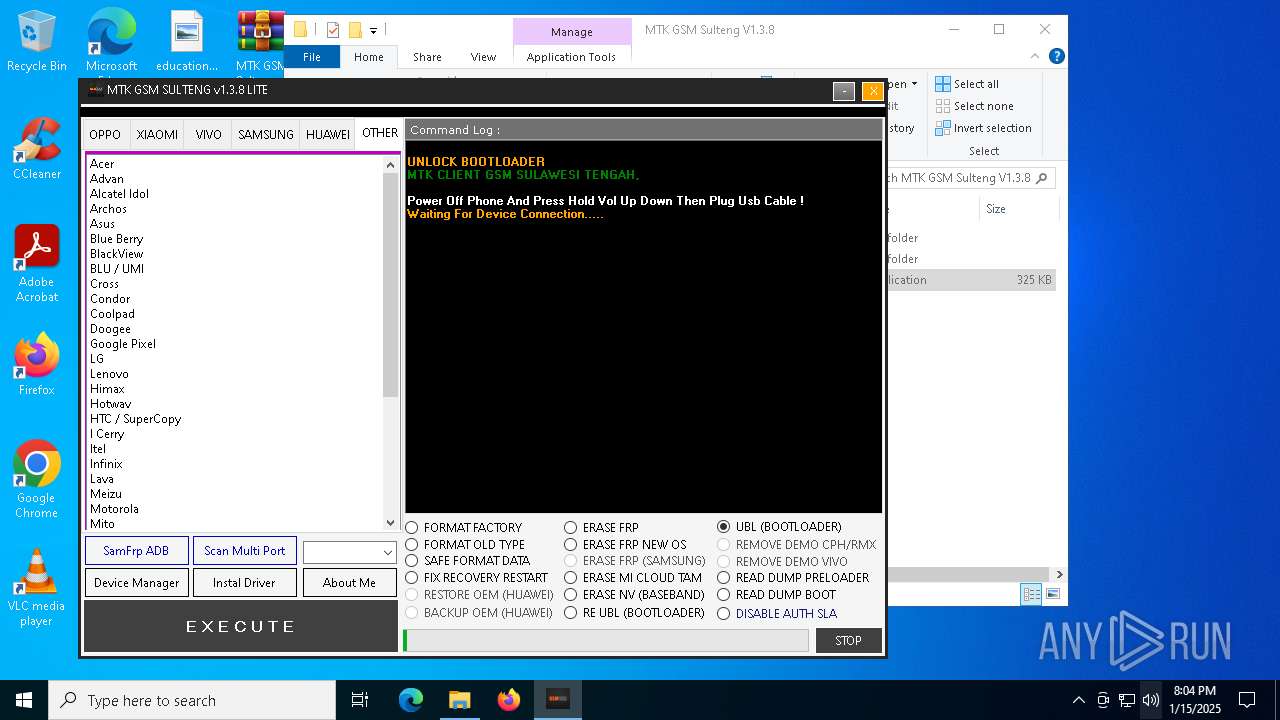
Task: Open Task View on the taskbar
Action: click(x=360, y=700)
